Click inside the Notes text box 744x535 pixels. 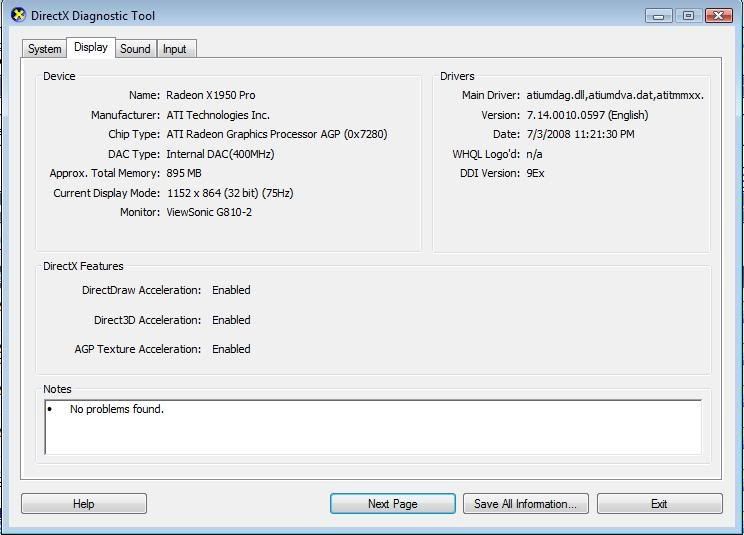pyautogui.click(x=373, y=427)
